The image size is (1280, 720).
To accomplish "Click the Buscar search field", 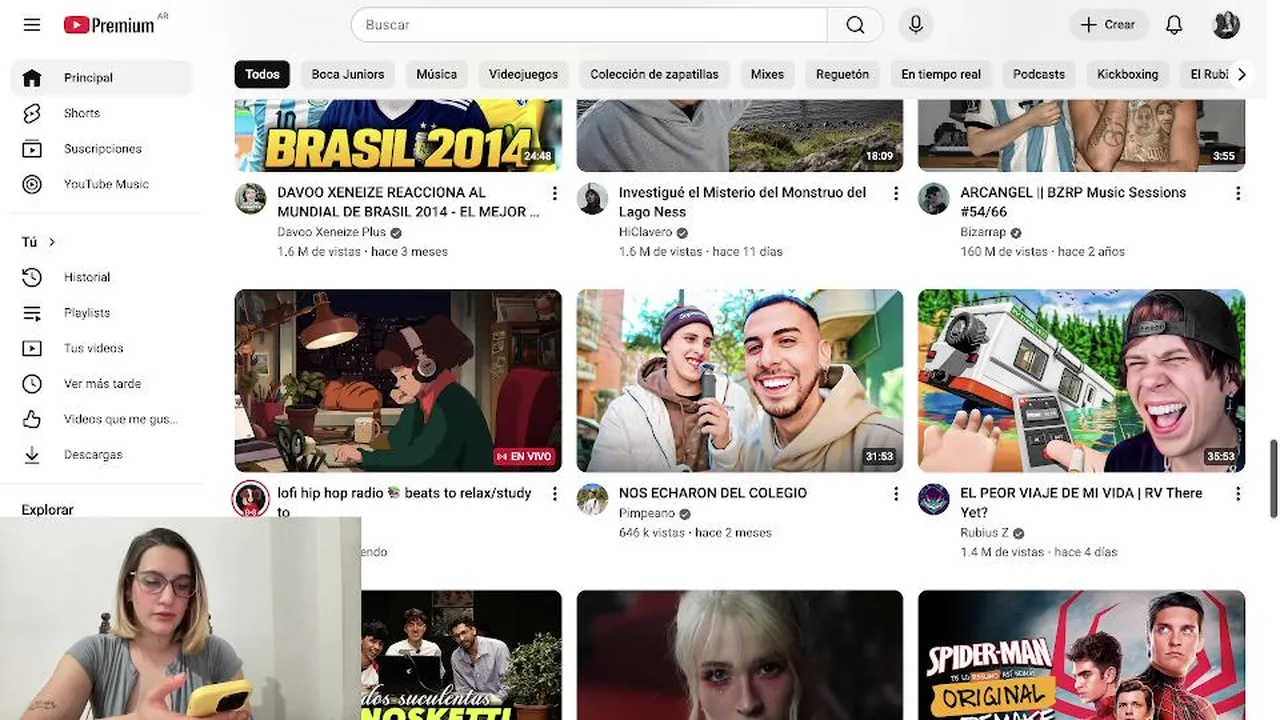I will point(590,25).
